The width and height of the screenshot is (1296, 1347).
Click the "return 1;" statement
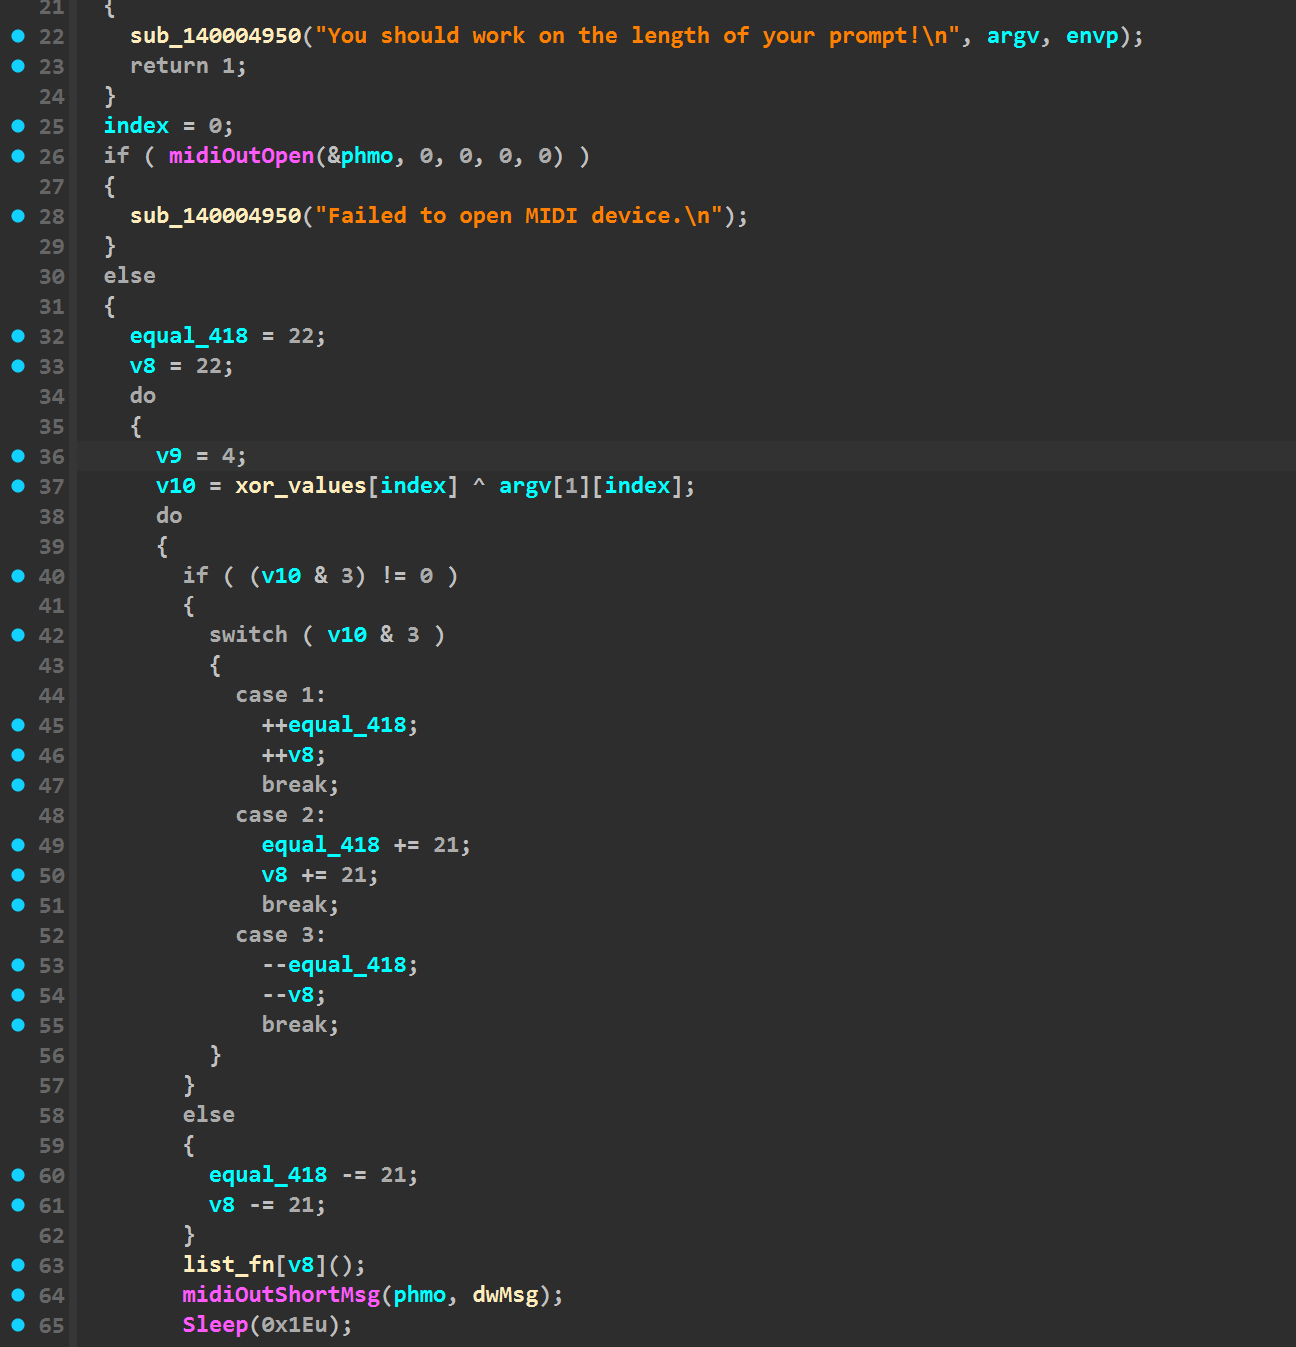(188, 66)
